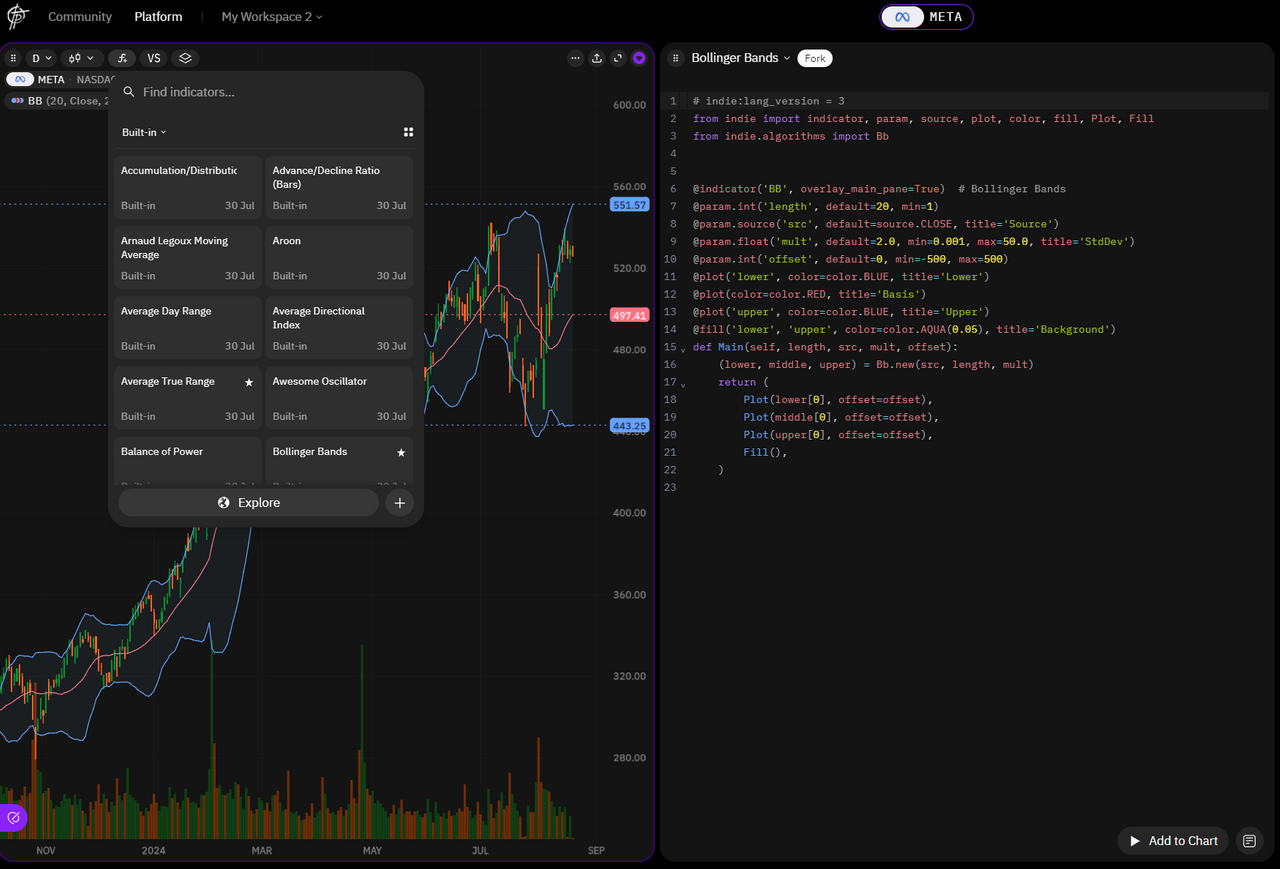The image size is (1280, 869).
Task: Toggle favorite star on Bollinger Bands card
Action: 401,452
